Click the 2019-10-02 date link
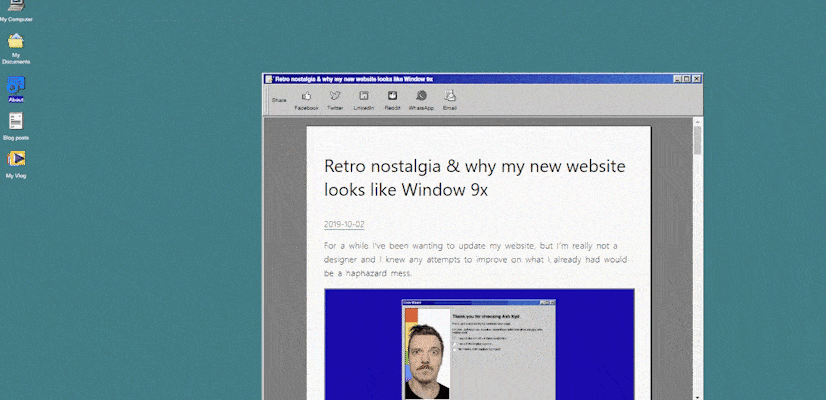826x400 pixels. [344, 224]
